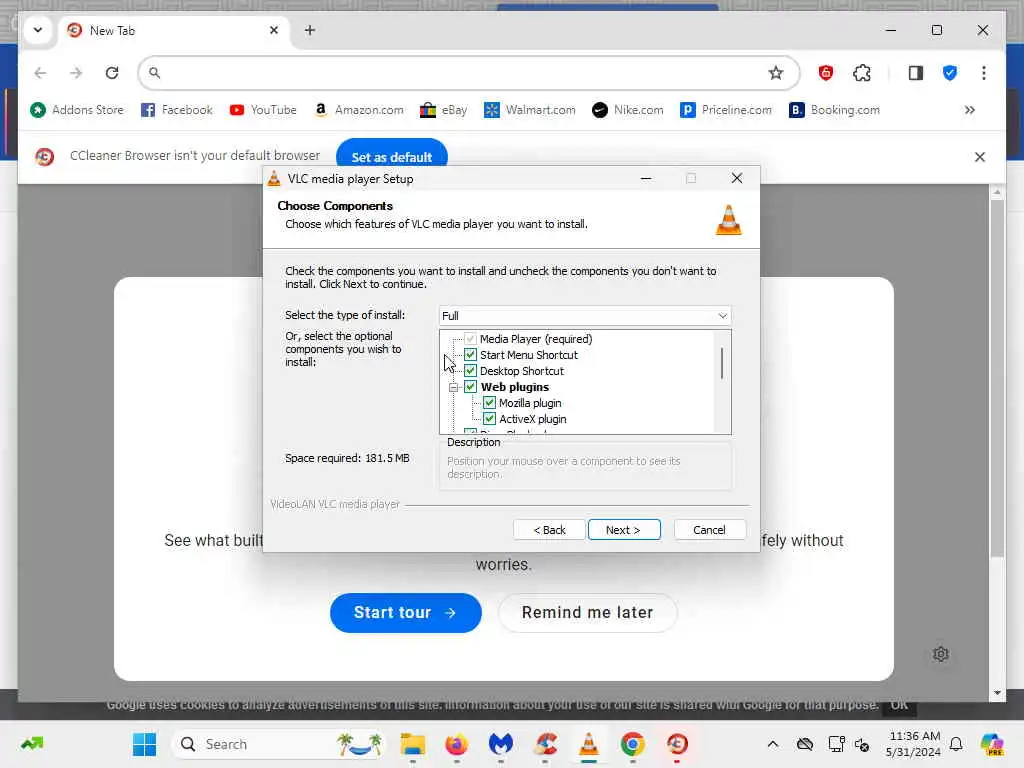Click the muted volume tray icon

(862, 744)
